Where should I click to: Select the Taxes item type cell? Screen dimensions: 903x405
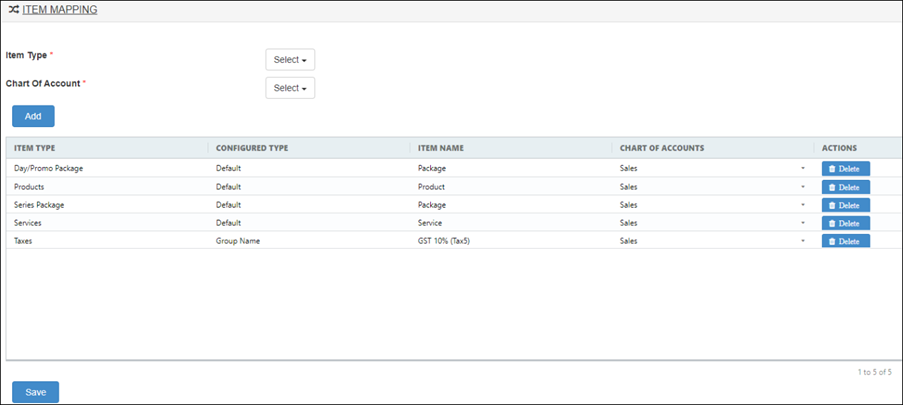(x=23, y=241)
